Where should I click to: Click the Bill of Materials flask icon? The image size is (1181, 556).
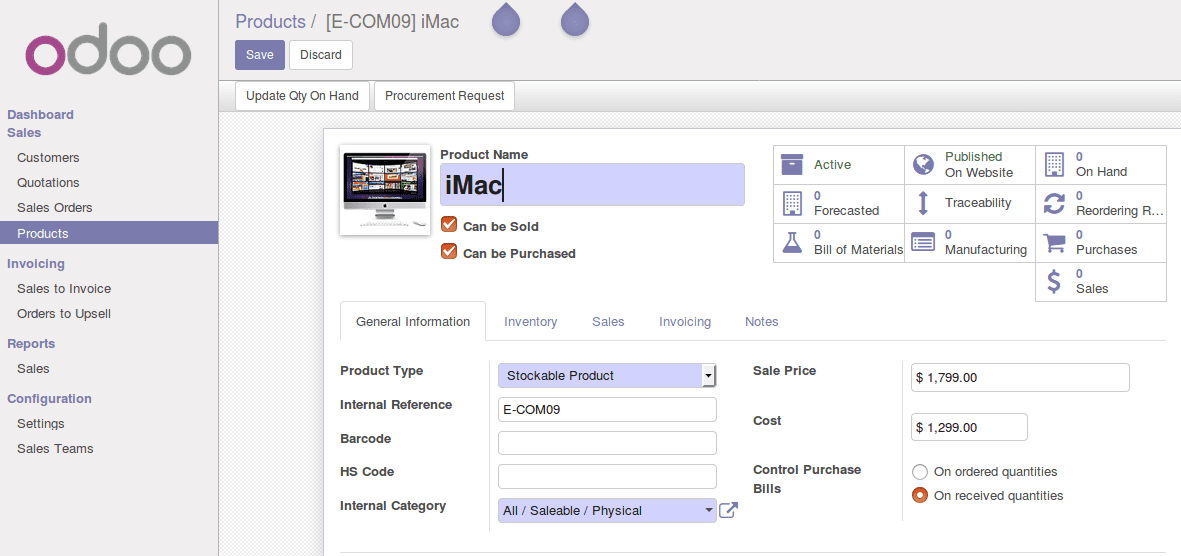[792, 243]
